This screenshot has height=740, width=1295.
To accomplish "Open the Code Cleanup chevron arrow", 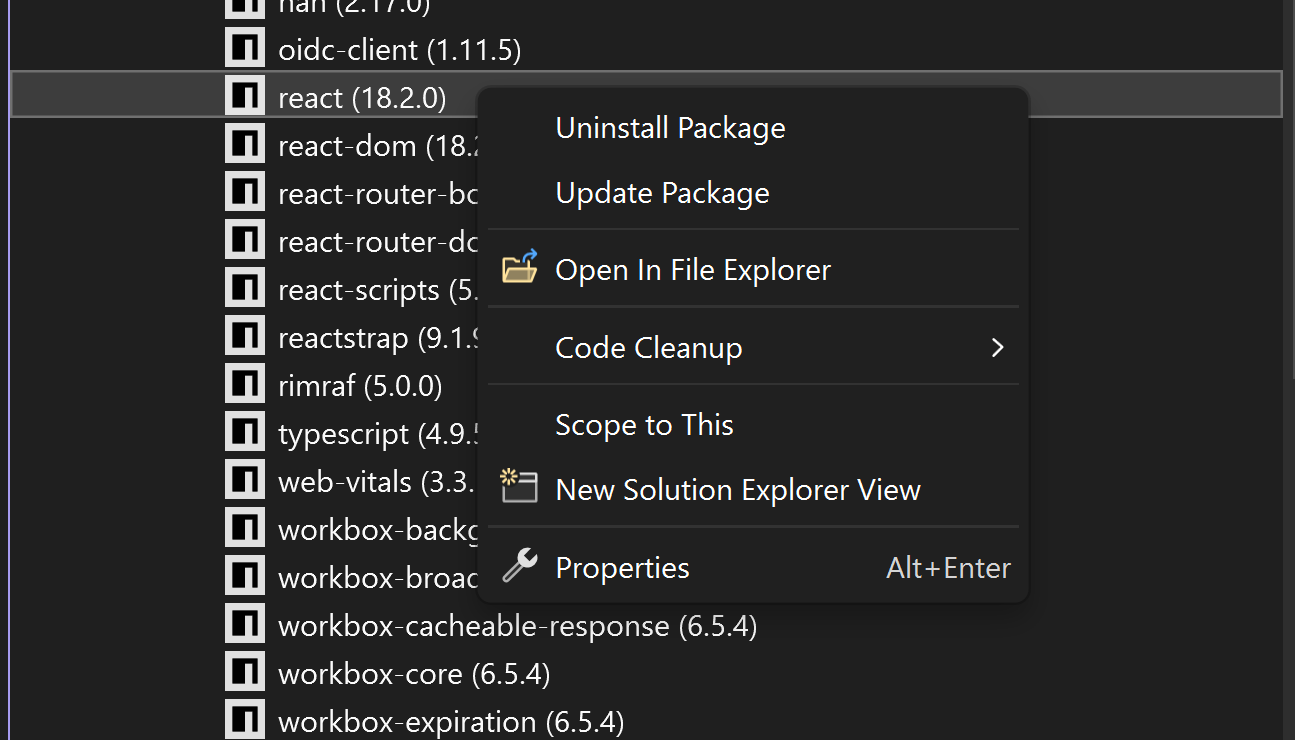I will point(996,347).
